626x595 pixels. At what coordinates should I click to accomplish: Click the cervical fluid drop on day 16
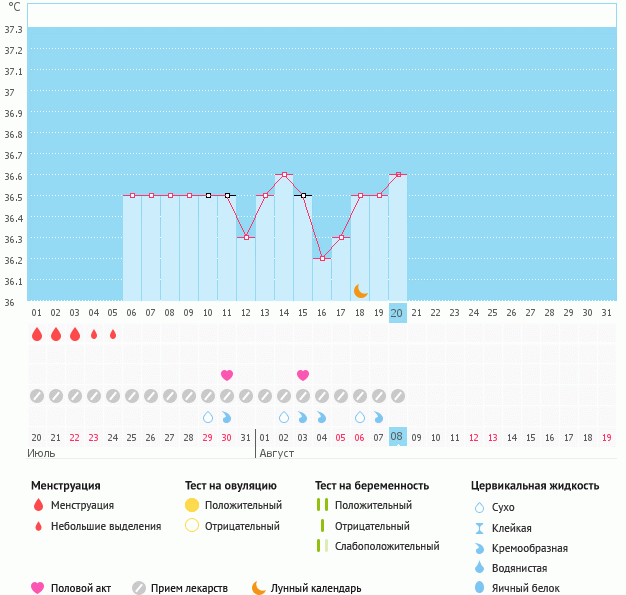coord(322,416)
